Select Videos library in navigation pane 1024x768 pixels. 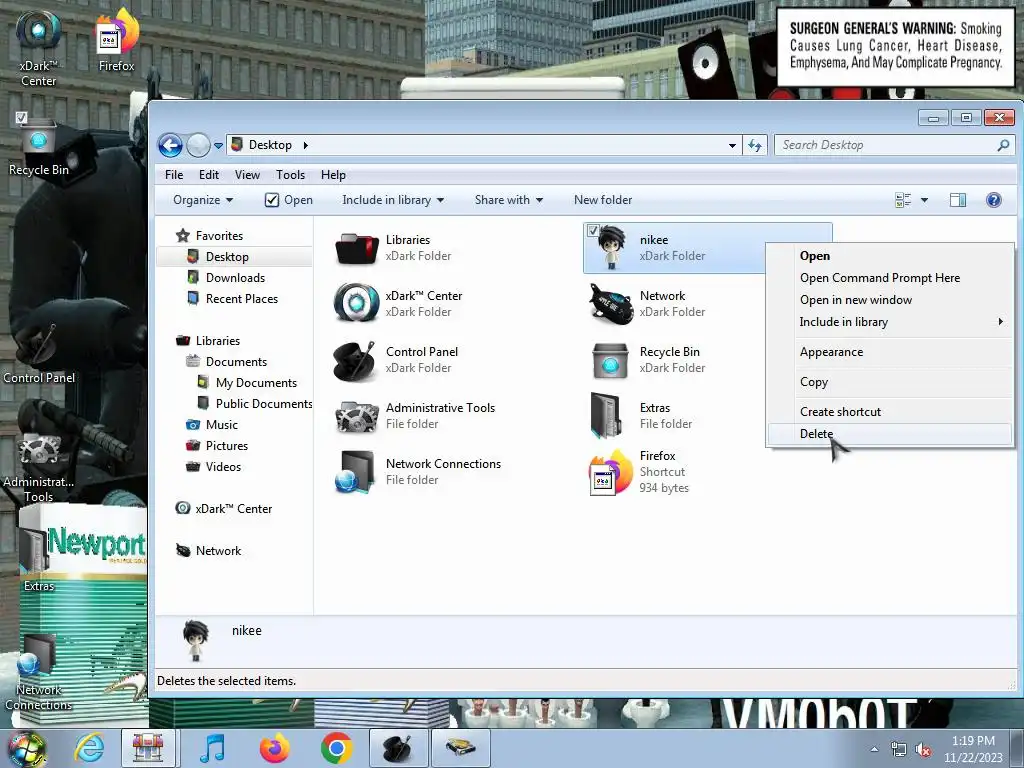(214, 466)
